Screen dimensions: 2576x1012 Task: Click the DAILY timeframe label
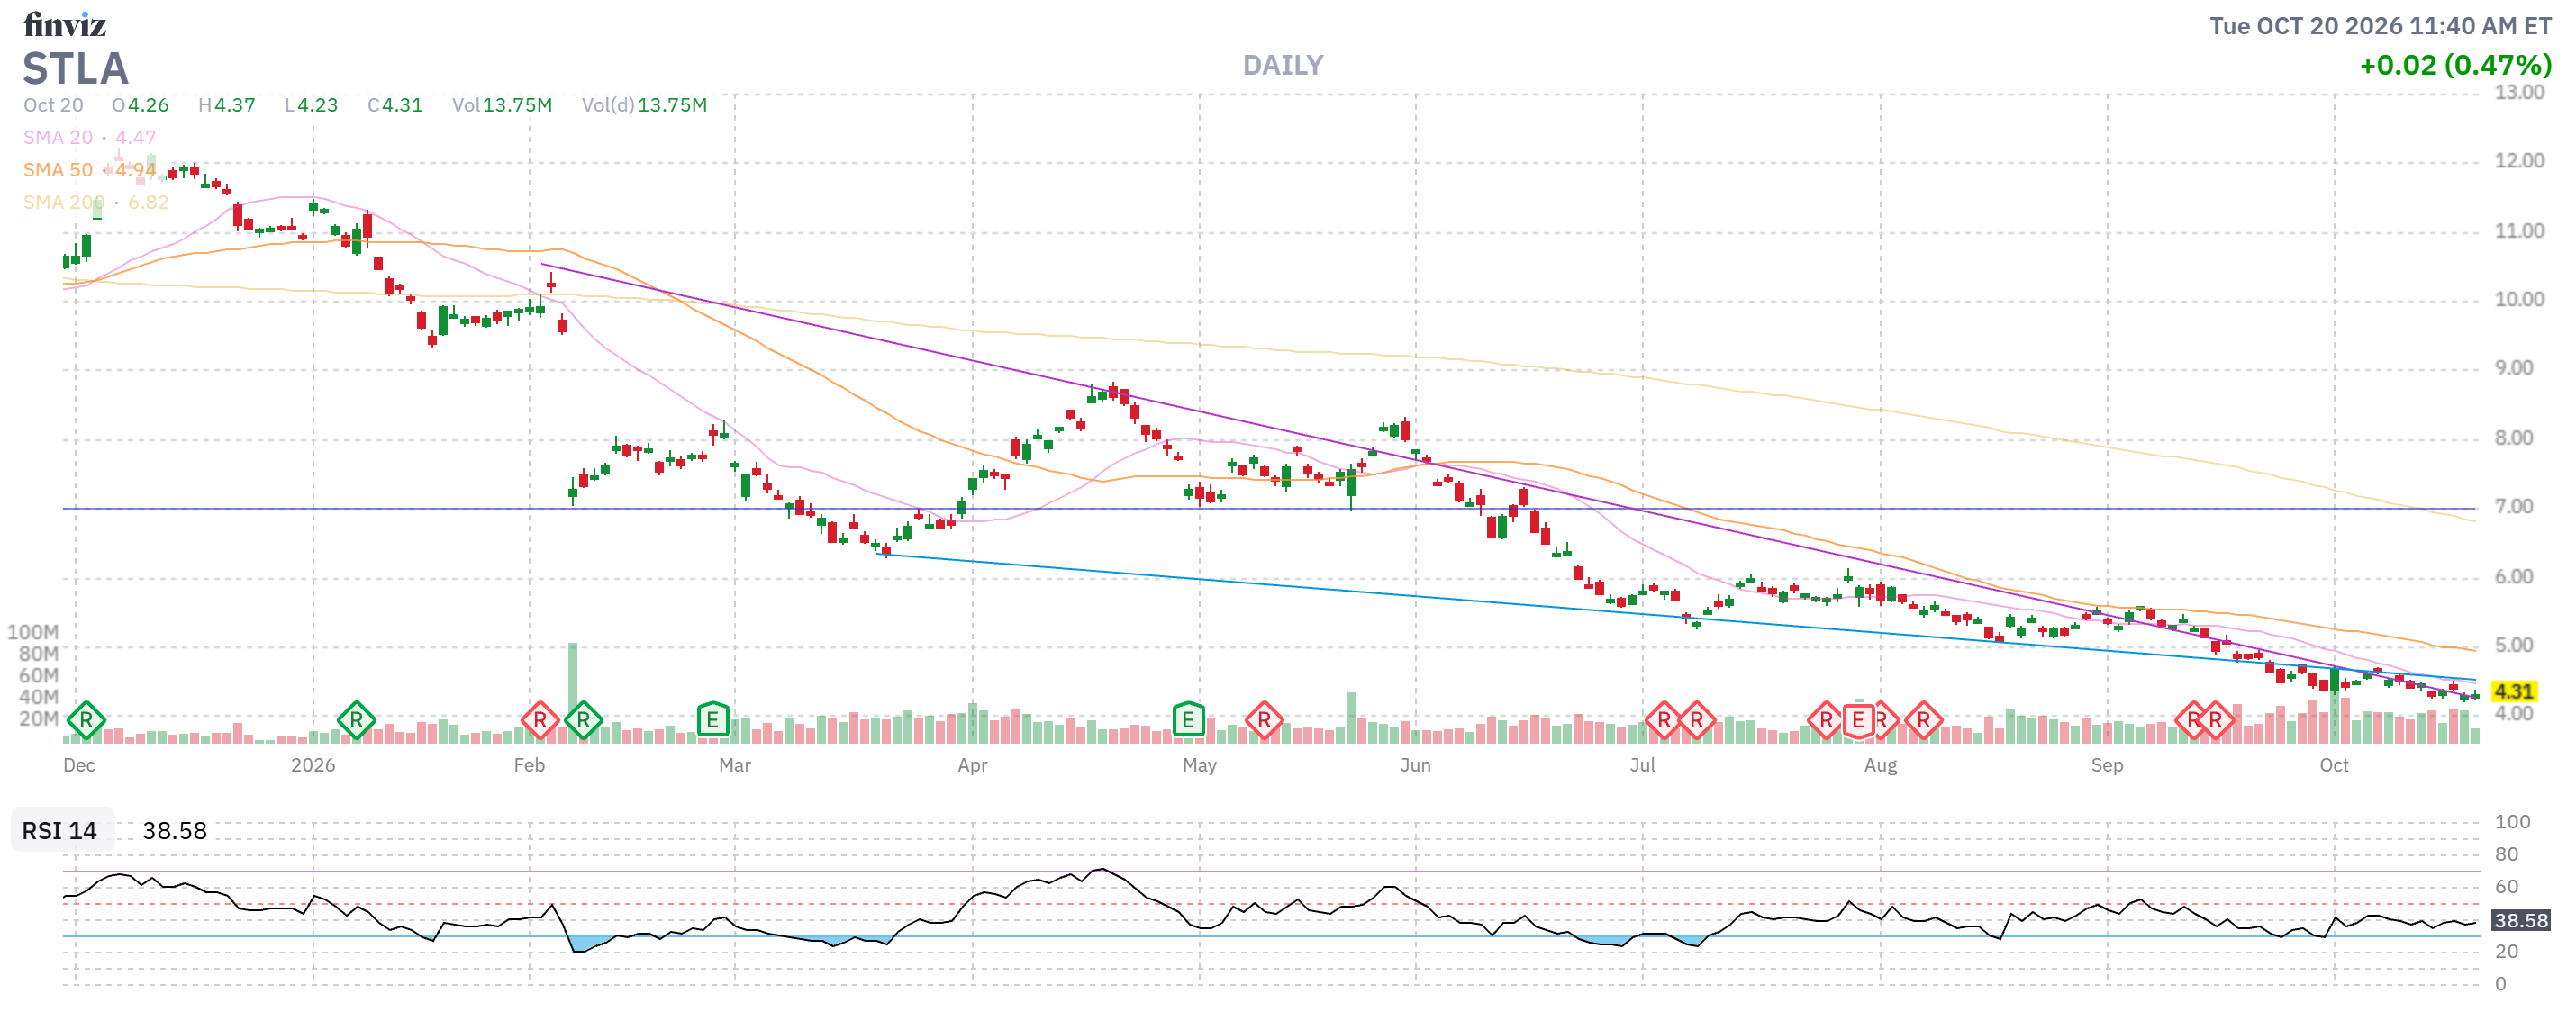click(1282, 66)
